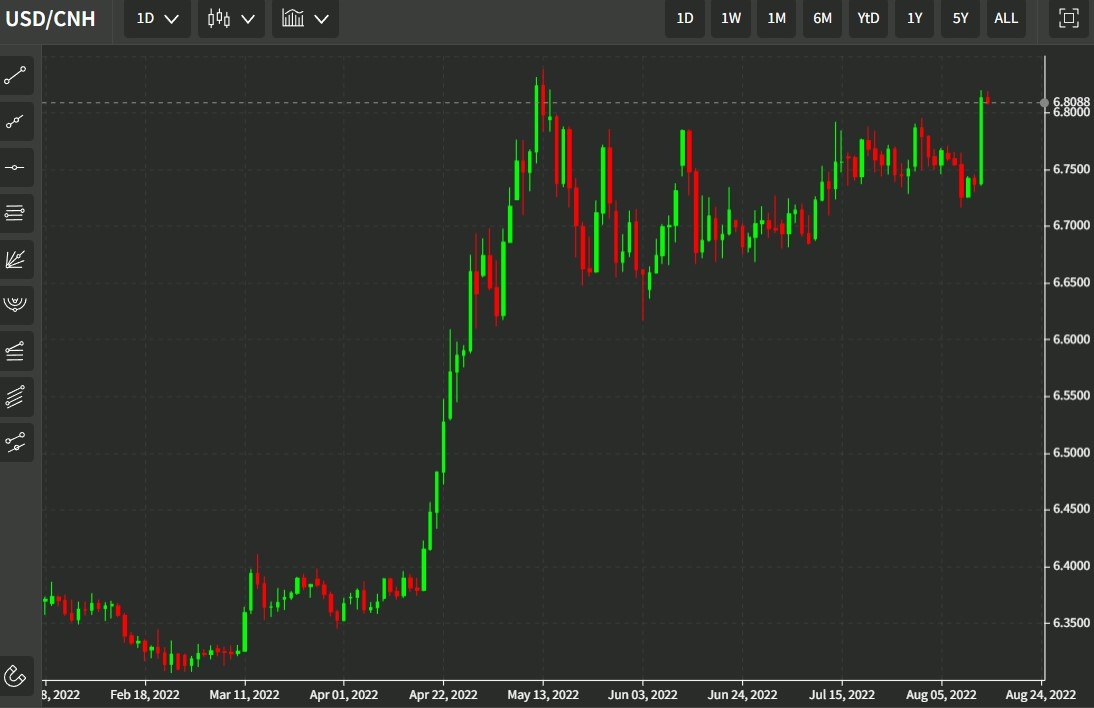Click the Feb 18, 2022 date label

tap(144, 695)
